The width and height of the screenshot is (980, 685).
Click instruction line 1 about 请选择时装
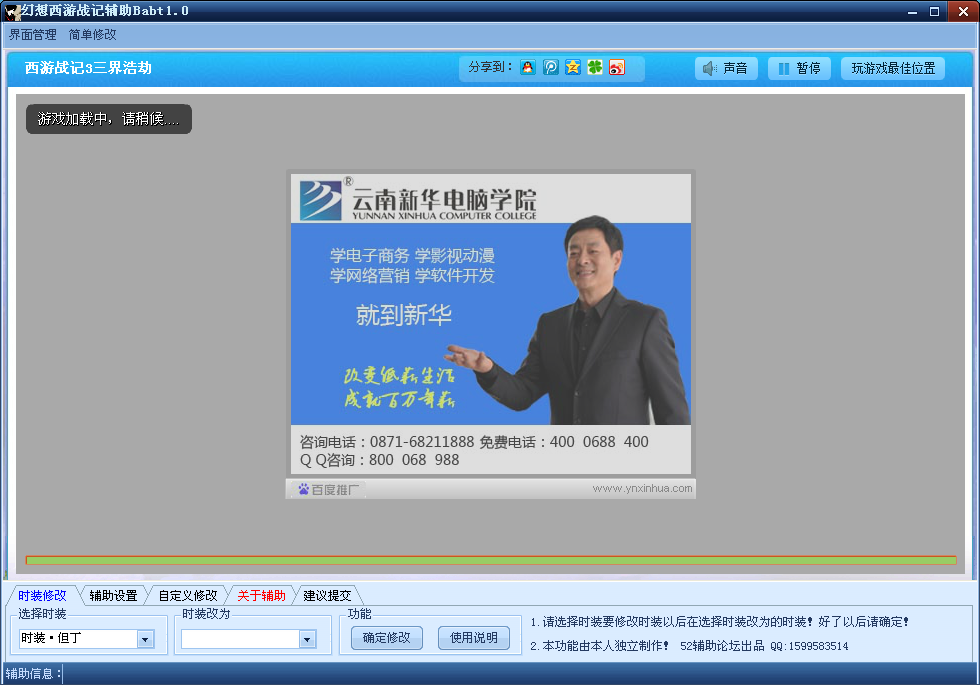pos(719,622)
